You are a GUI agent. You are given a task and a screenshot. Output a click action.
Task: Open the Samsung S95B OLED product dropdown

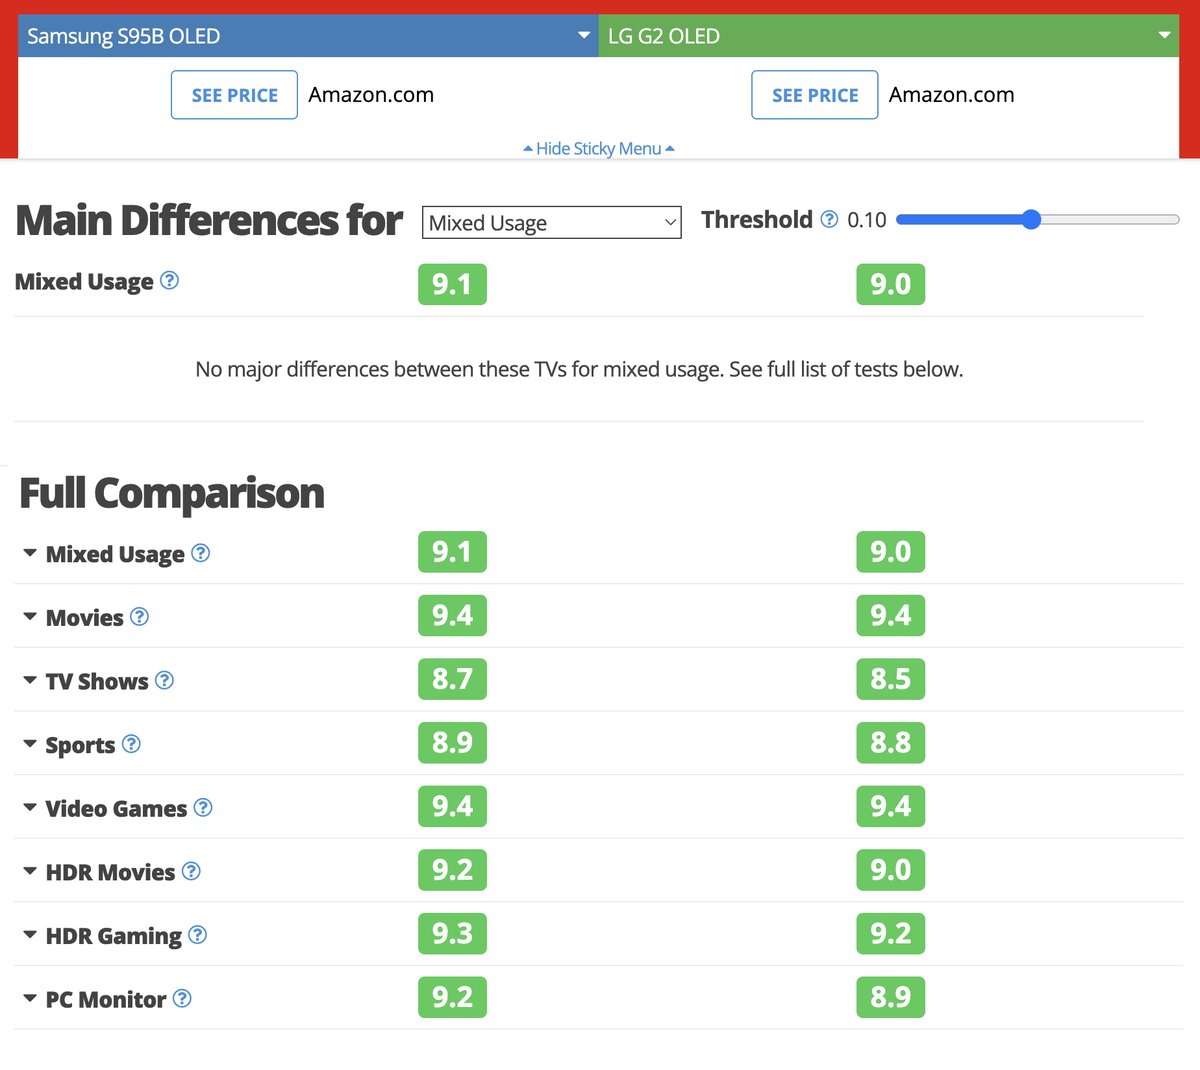point(308,36)
